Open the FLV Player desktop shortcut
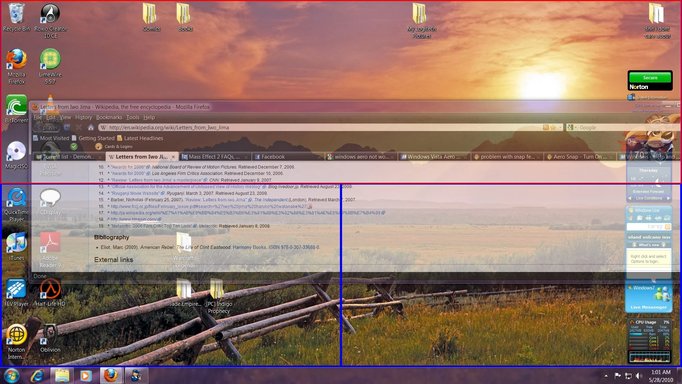Viewport: 682px width, 384px height. click(x=17, y=293)
